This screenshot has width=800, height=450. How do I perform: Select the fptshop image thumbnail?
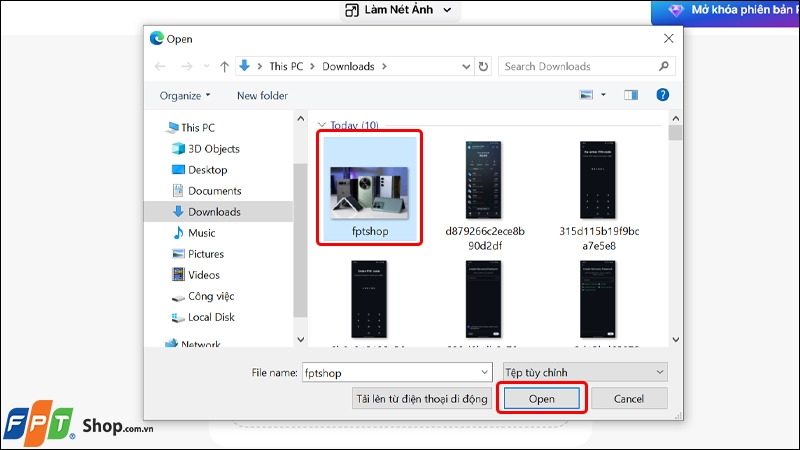click(x=369, y=193)
